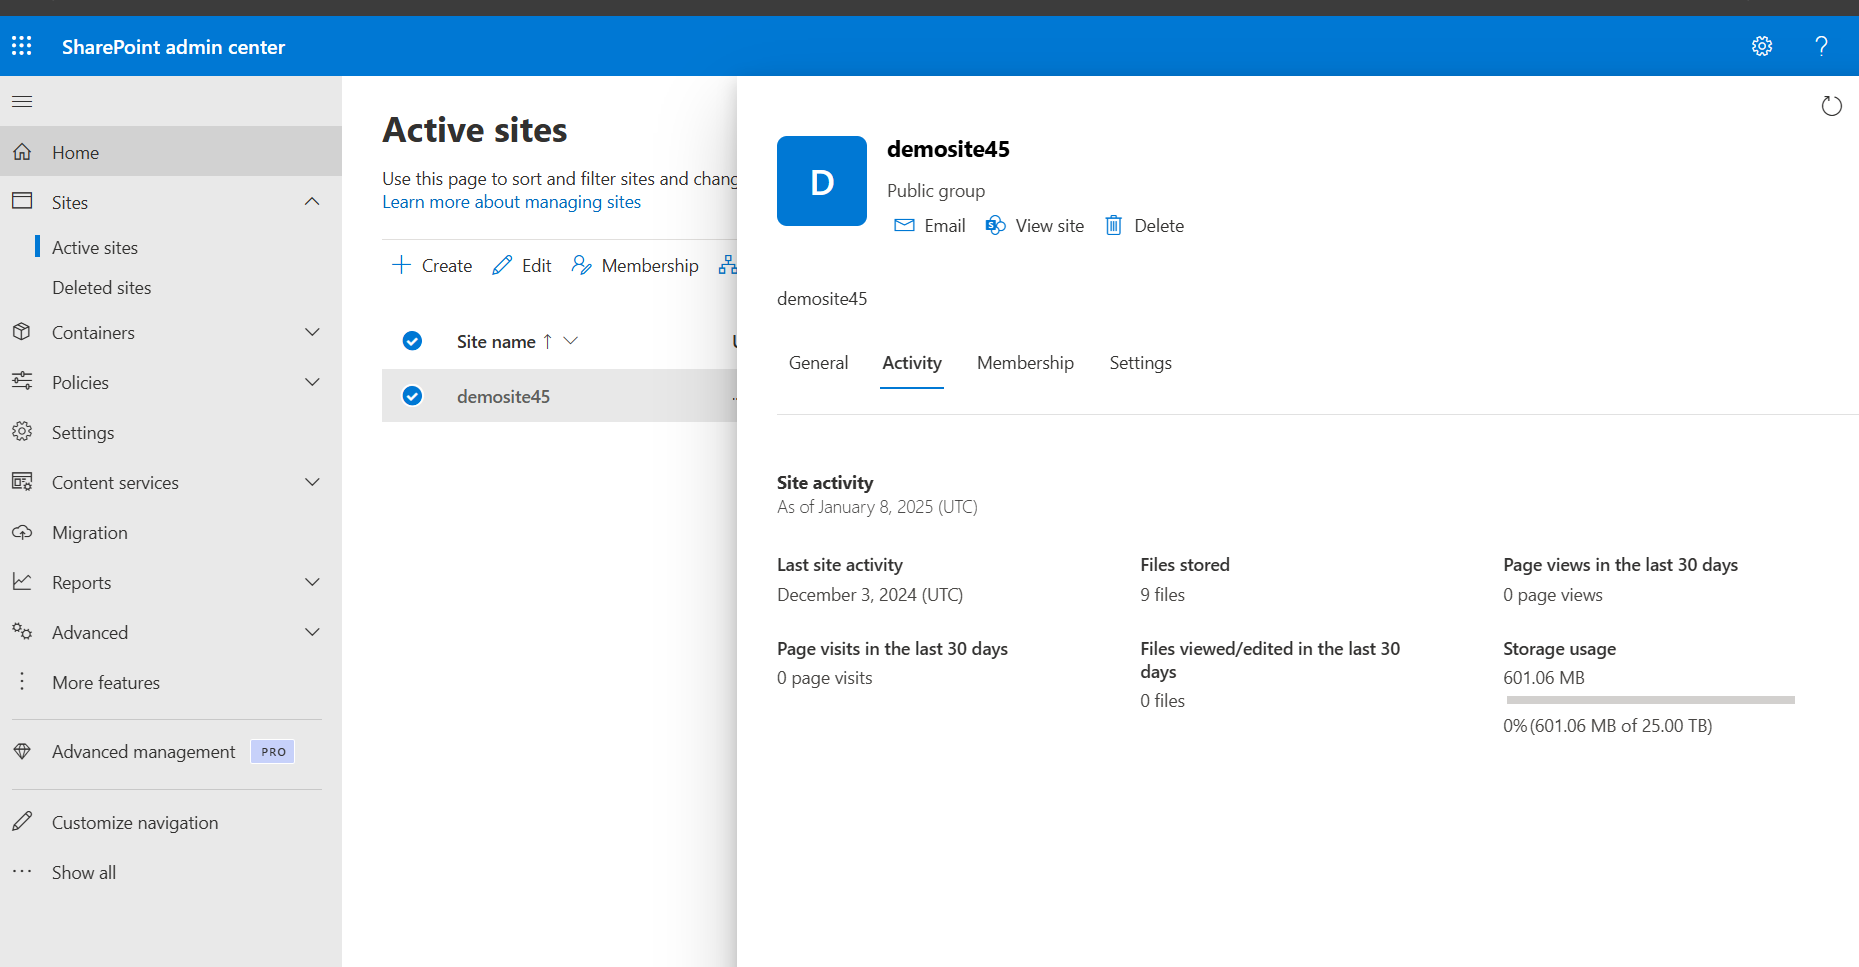
Task: Click the Membership toolbar button label
Action: click(650, 266)
